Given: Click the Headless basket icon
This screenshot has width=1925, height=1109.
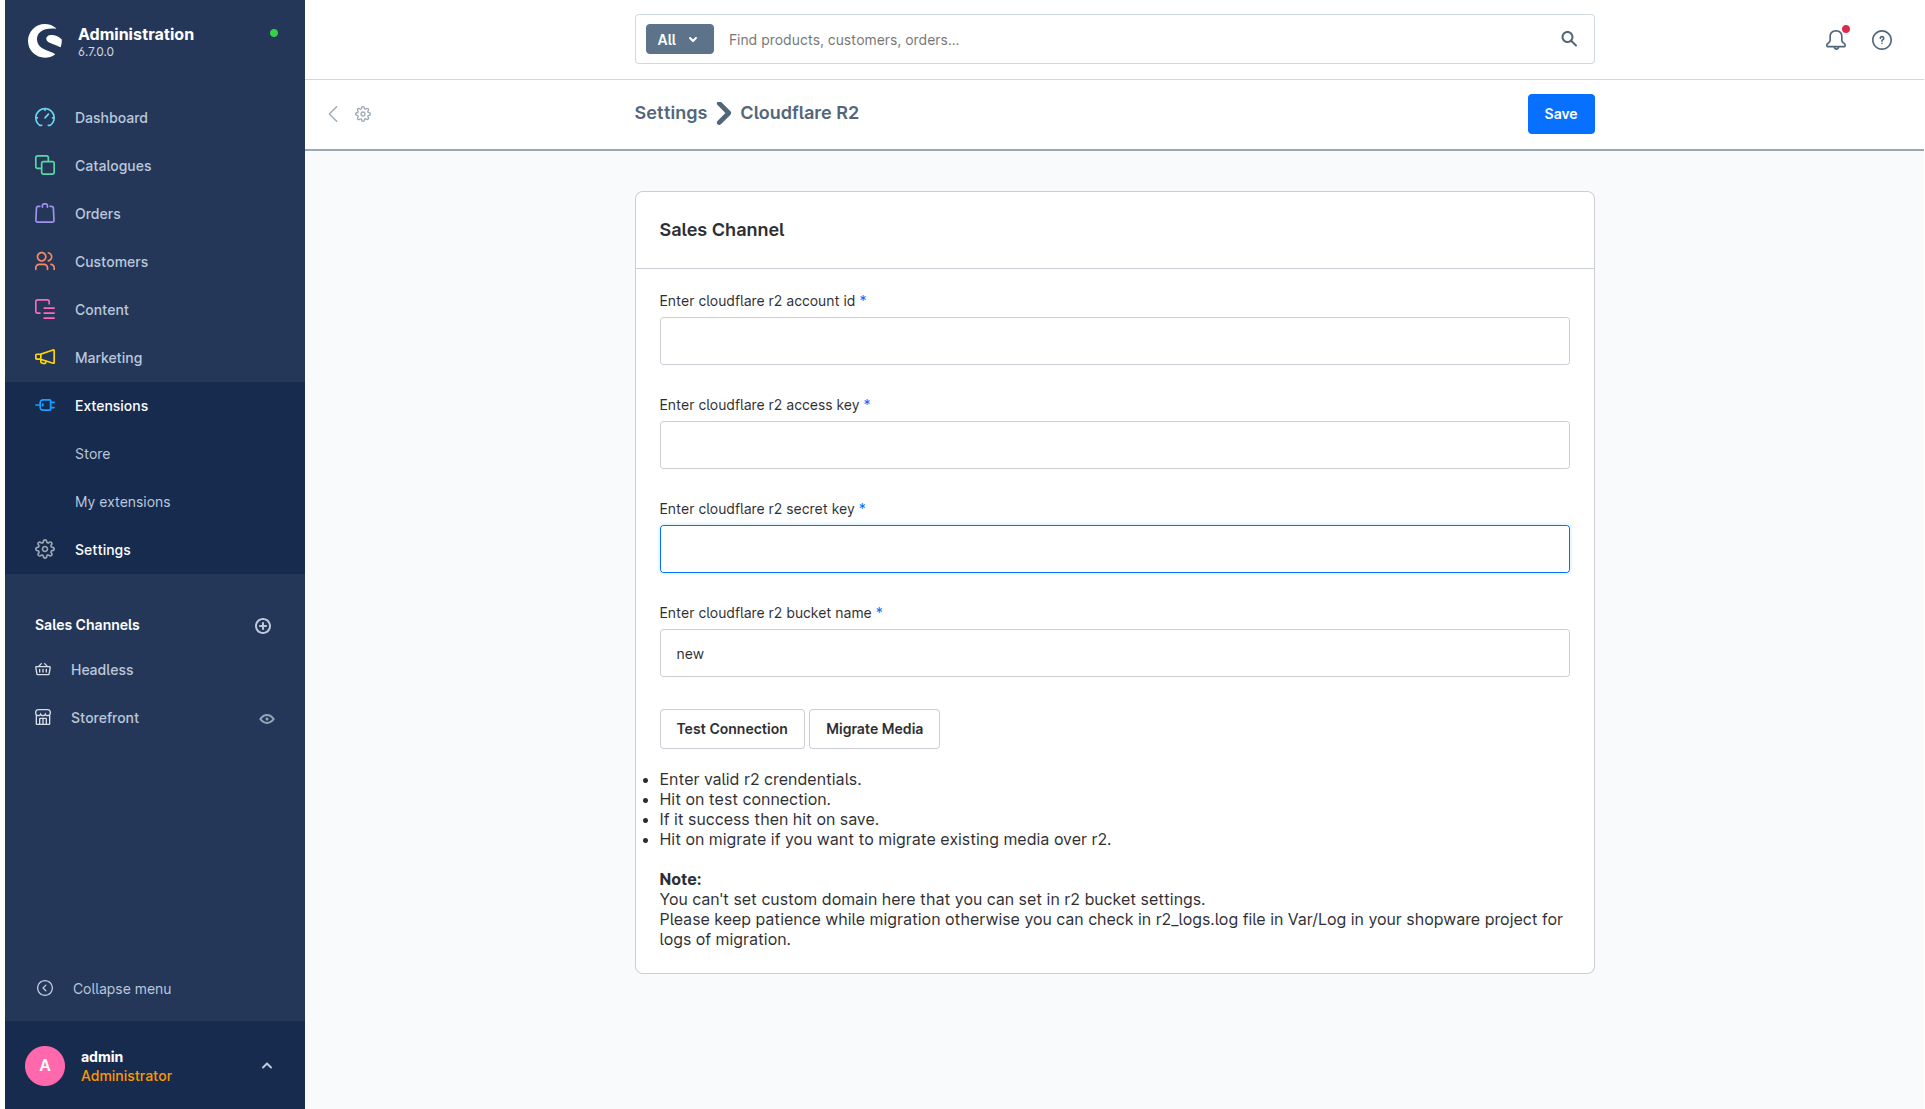Looking at the screenshot, I should tap(43, 670).
